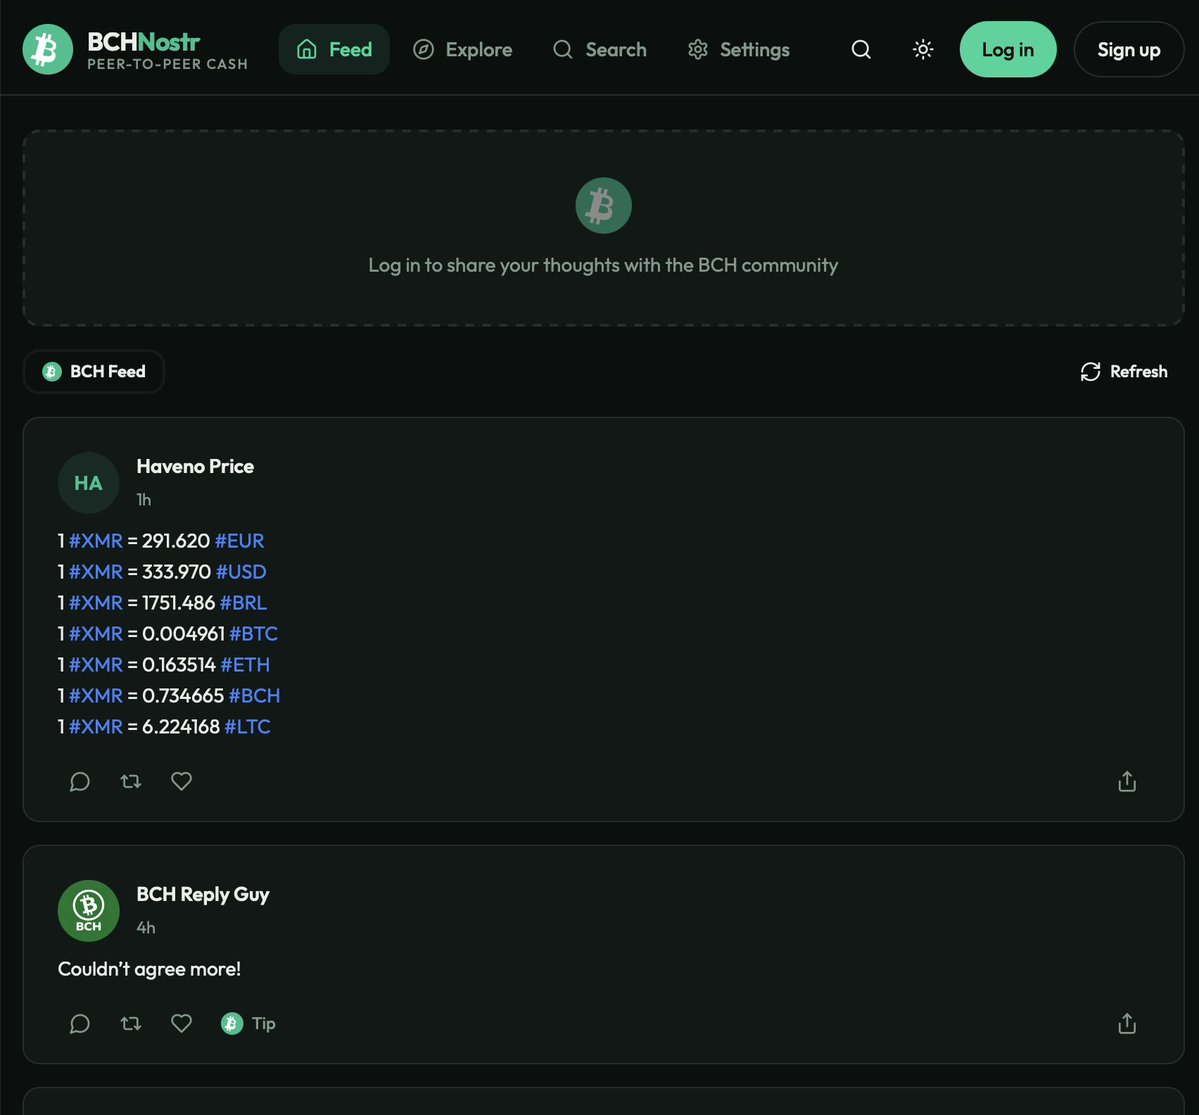1199x1115 pixels.
Task: Open the #BCH hashtag
Action: [254, 696]
